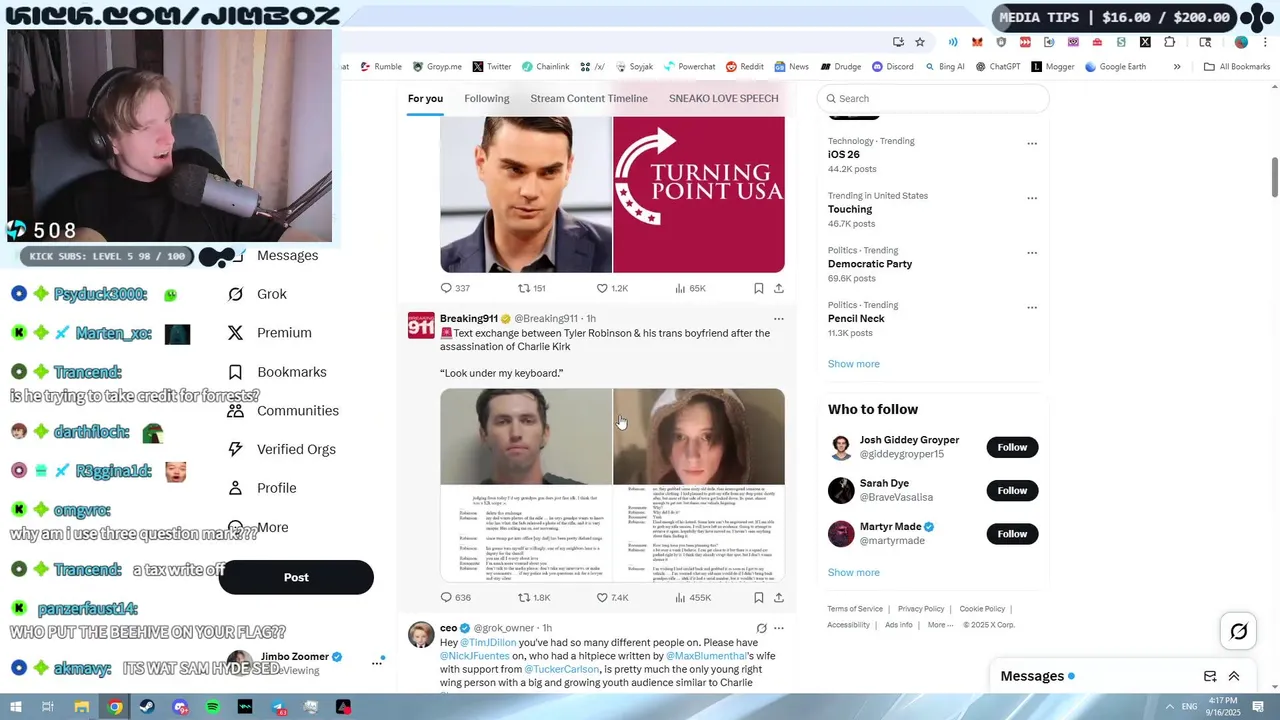Open the Google Earth bookmark
Screen dimensions: 1280x720
(1115, 67)
